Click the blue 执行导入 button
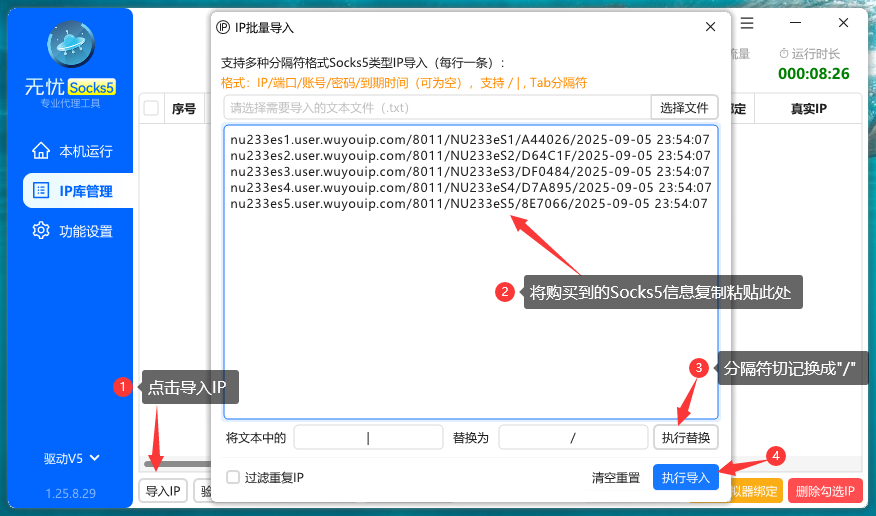The height and width of the screenshot is (516, 876). point(685,478)
